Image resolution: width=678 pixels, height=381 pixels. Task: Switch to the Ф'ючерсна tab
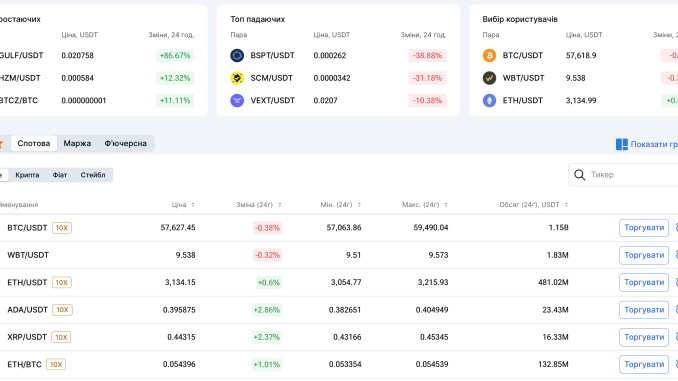point(125,144)
